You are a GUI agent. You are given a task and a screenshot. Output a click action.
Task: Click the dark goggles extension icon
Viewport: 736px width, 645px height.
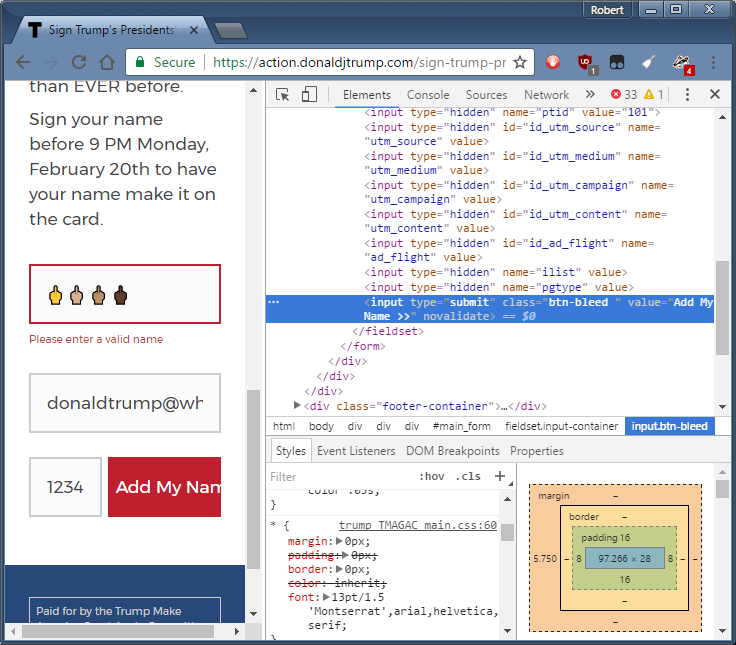coord(616,62)
